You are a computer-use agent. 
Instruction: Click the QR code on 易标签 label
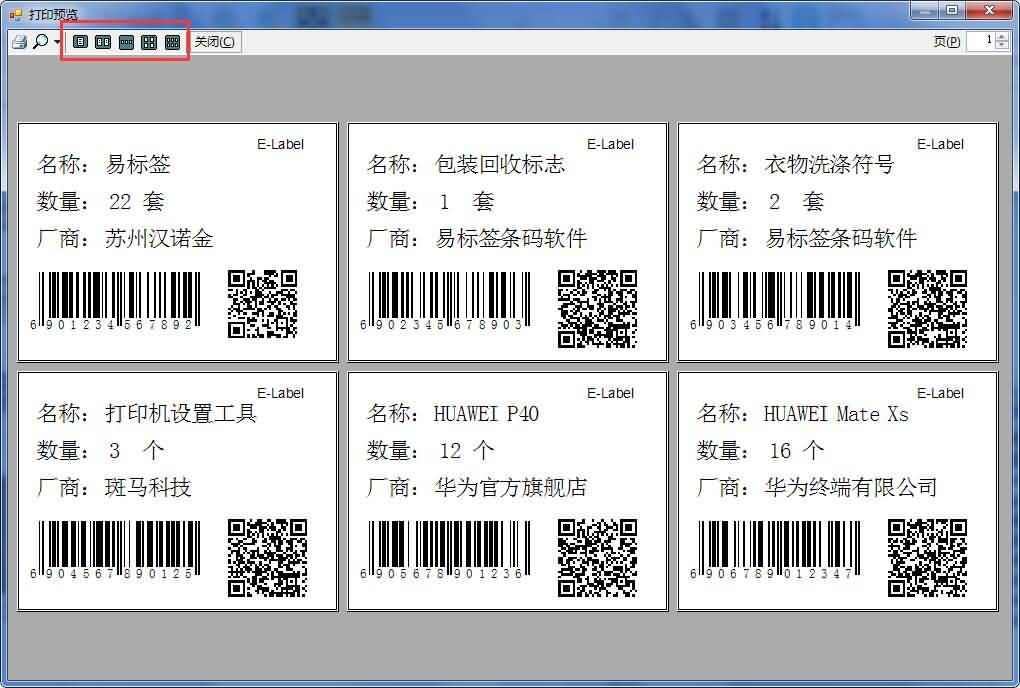coord(263,304)
